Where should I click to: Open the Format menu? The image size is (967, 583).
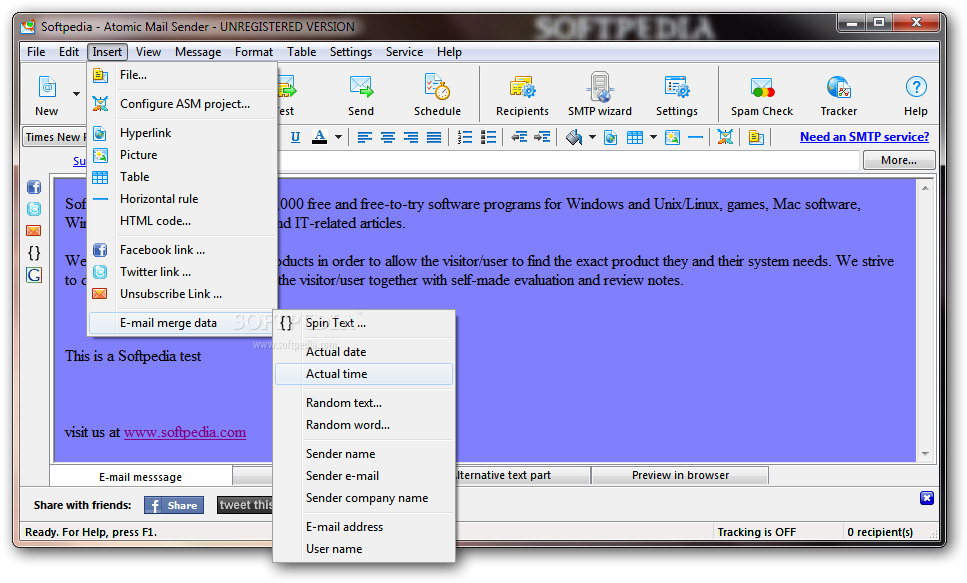point(253,52)
